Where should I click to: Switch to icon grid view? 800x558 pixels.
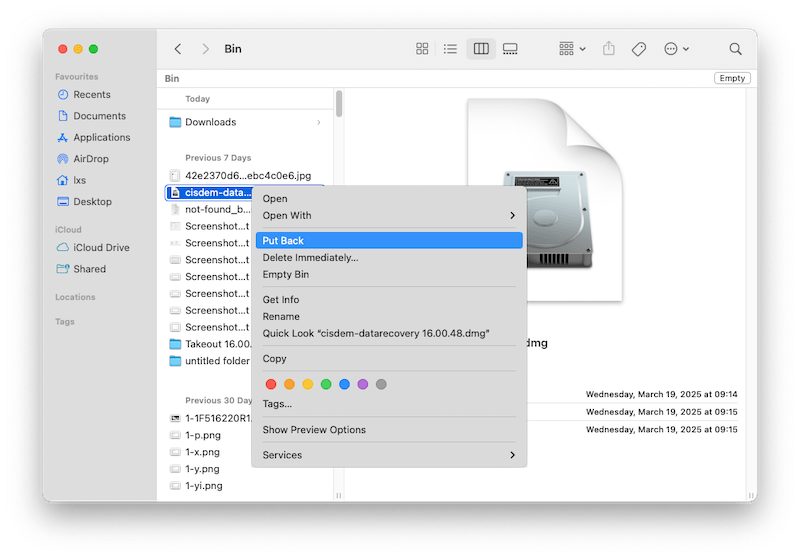click(x=422, y=49)
